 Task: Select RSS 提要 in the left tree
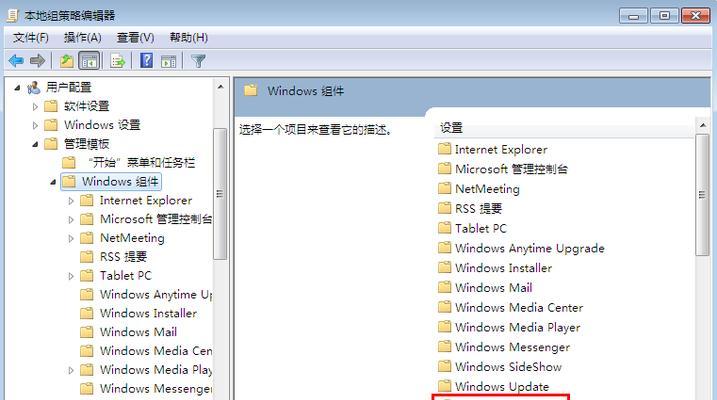coord(123,256)
